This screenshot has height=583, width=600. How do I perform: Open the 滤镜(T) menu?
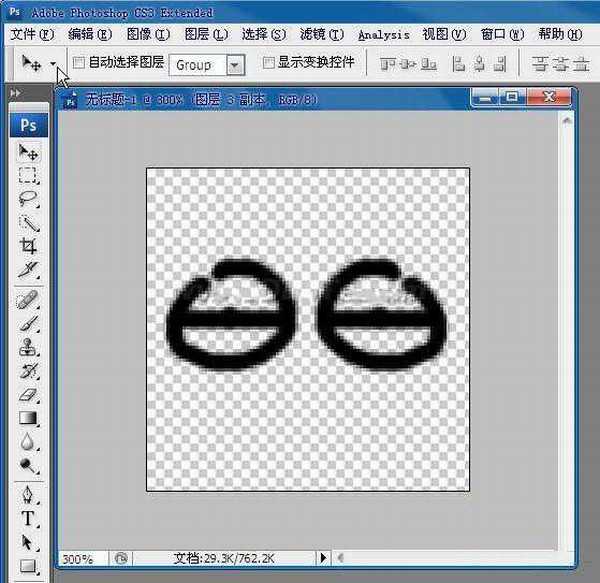321,34
